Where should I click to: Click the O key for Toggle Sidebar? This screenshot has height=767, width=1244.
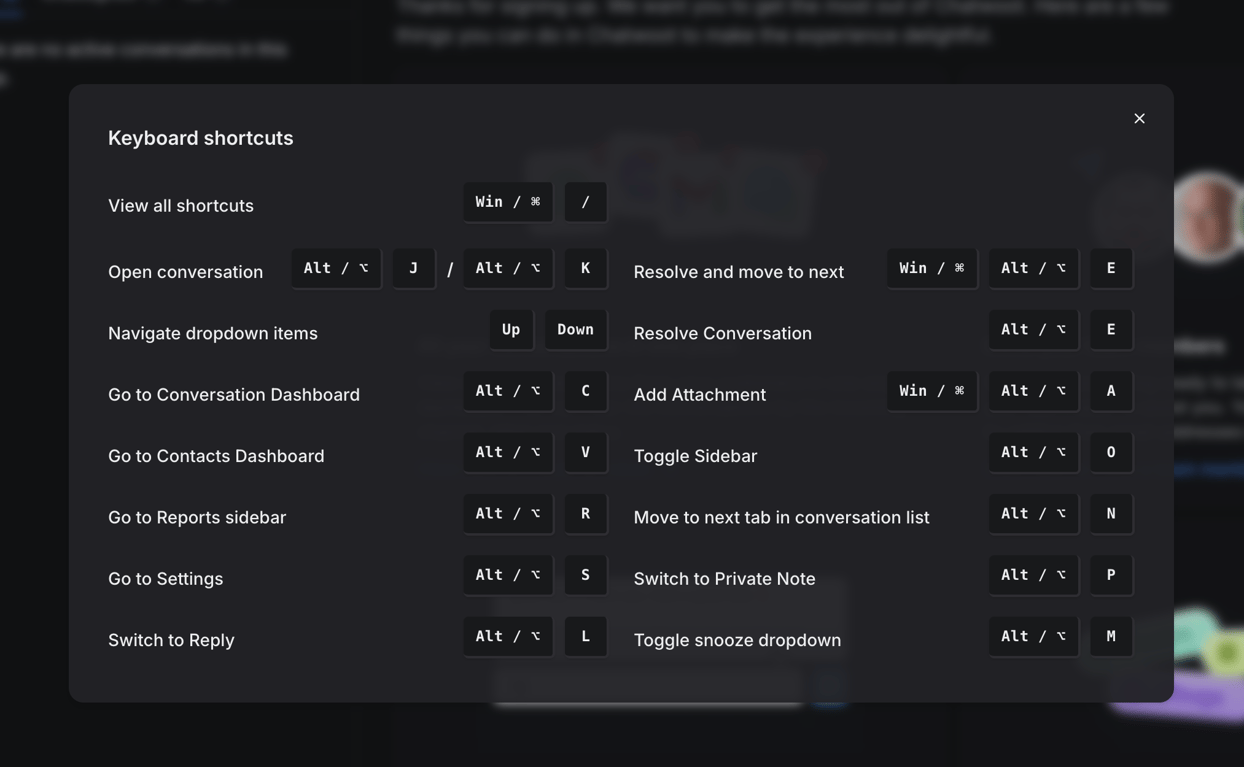coord(1111,452)
